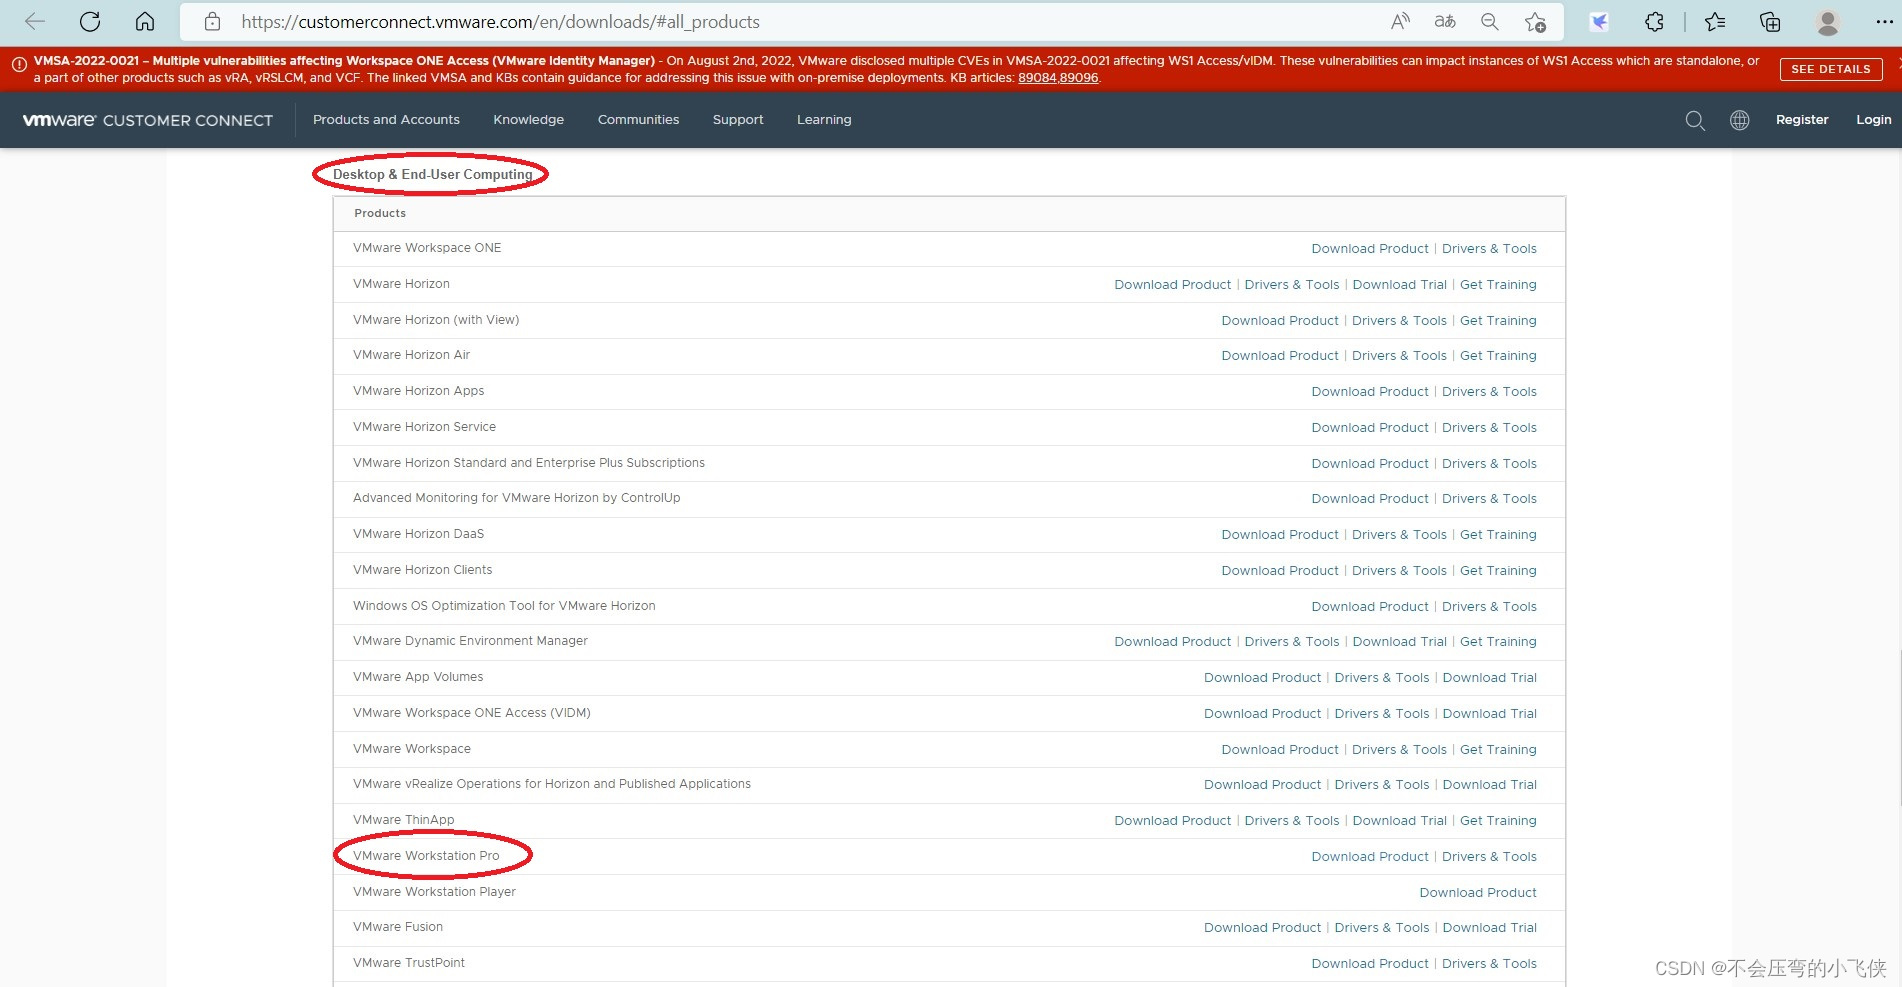1902x987 pixels.
Task: Go to browser home page icon
Action: pos(145,21)
